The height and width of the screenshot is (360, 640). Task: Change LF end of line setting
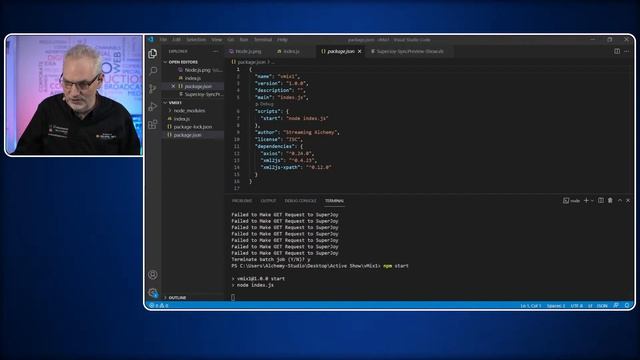[590, 305]
